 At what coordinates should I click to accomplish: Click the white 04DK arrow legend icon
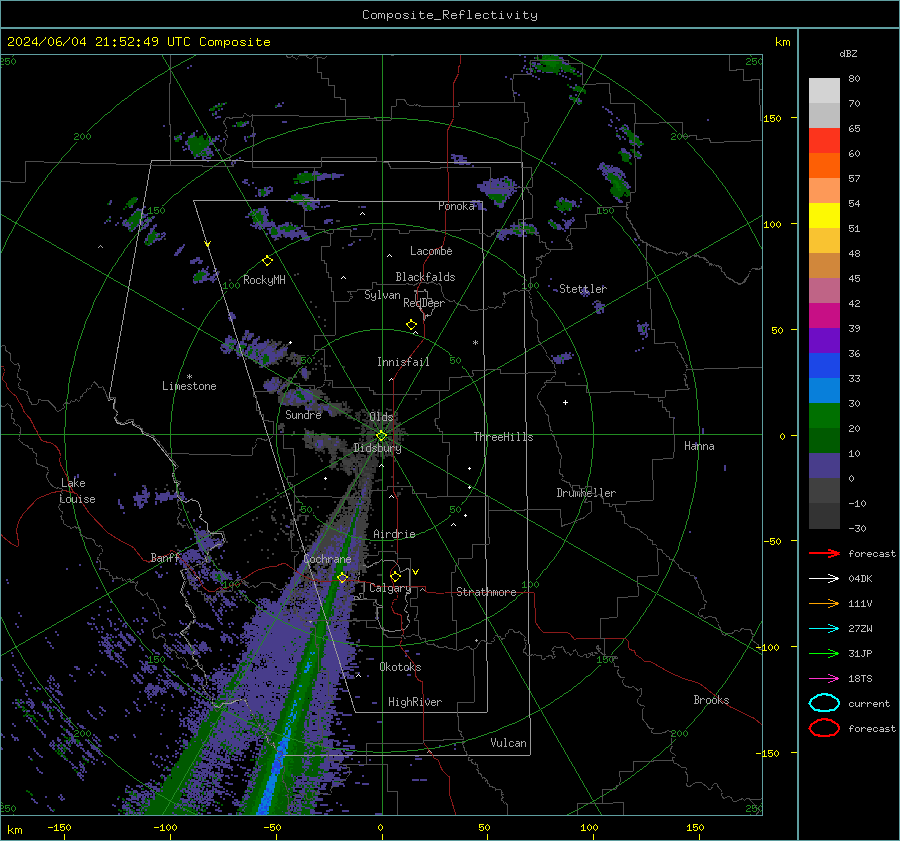point(824,579)
